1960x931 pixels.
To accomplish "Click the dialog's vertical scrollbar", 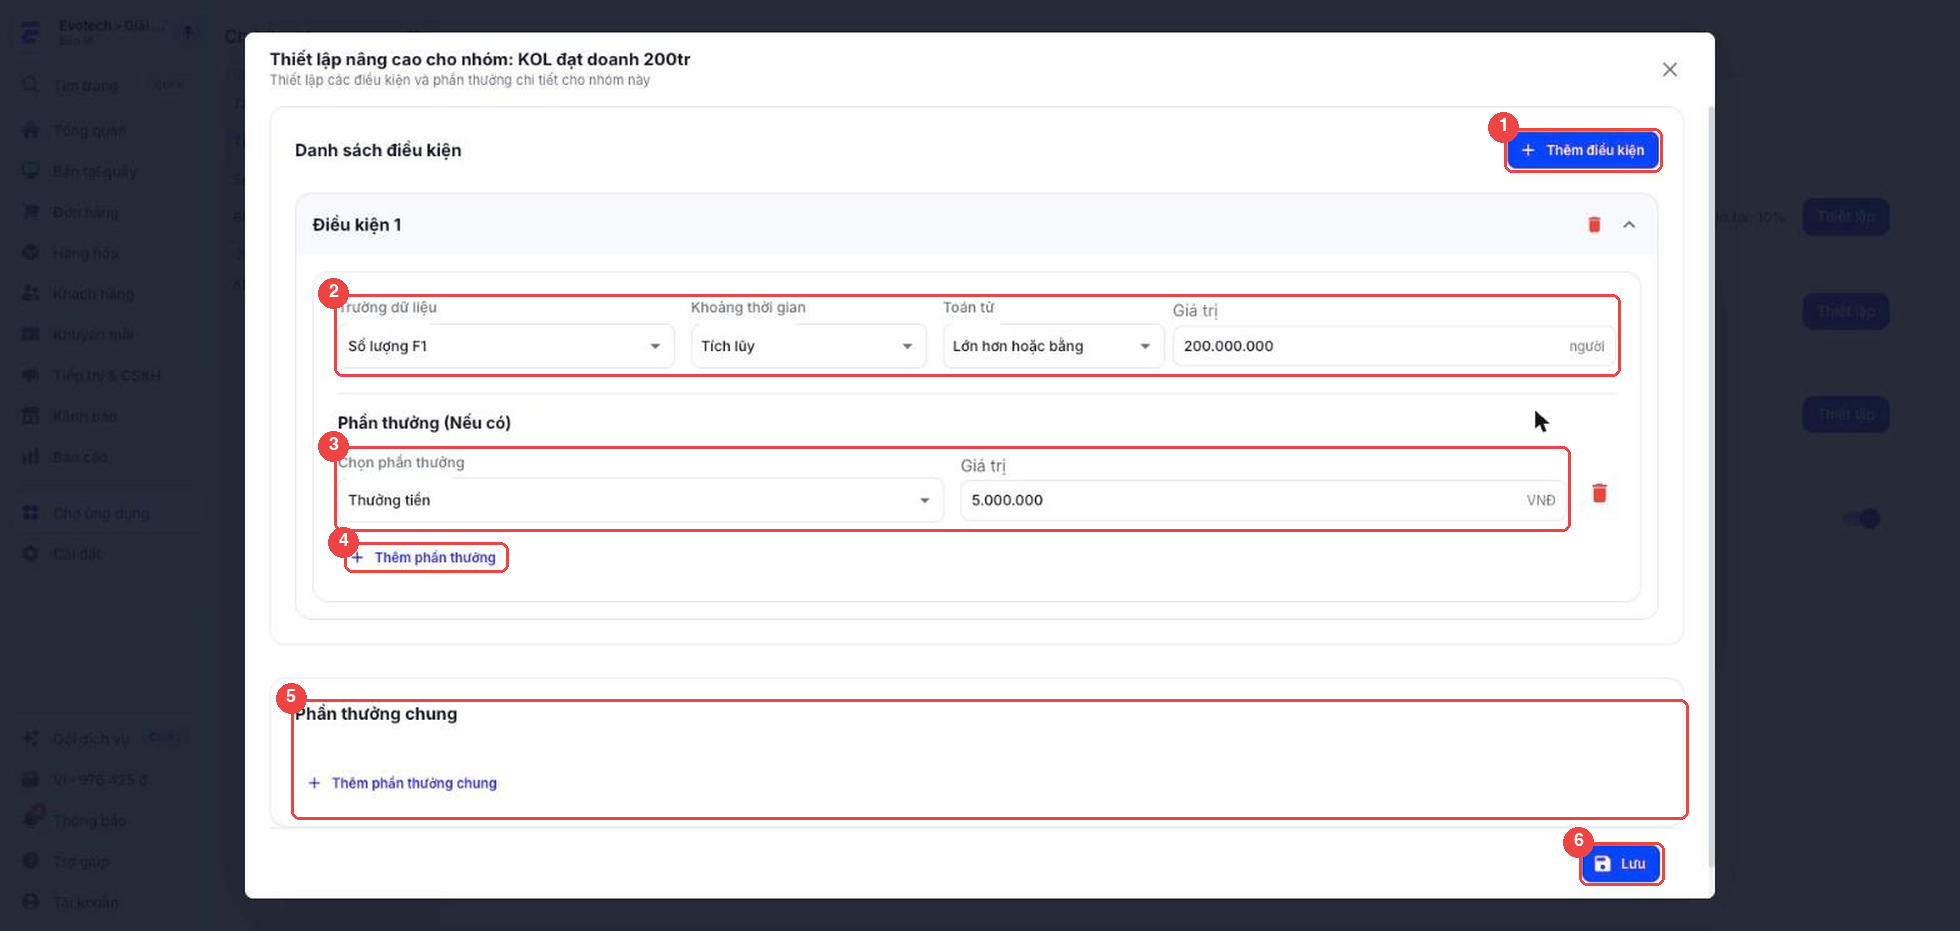I will point(1711,486).
